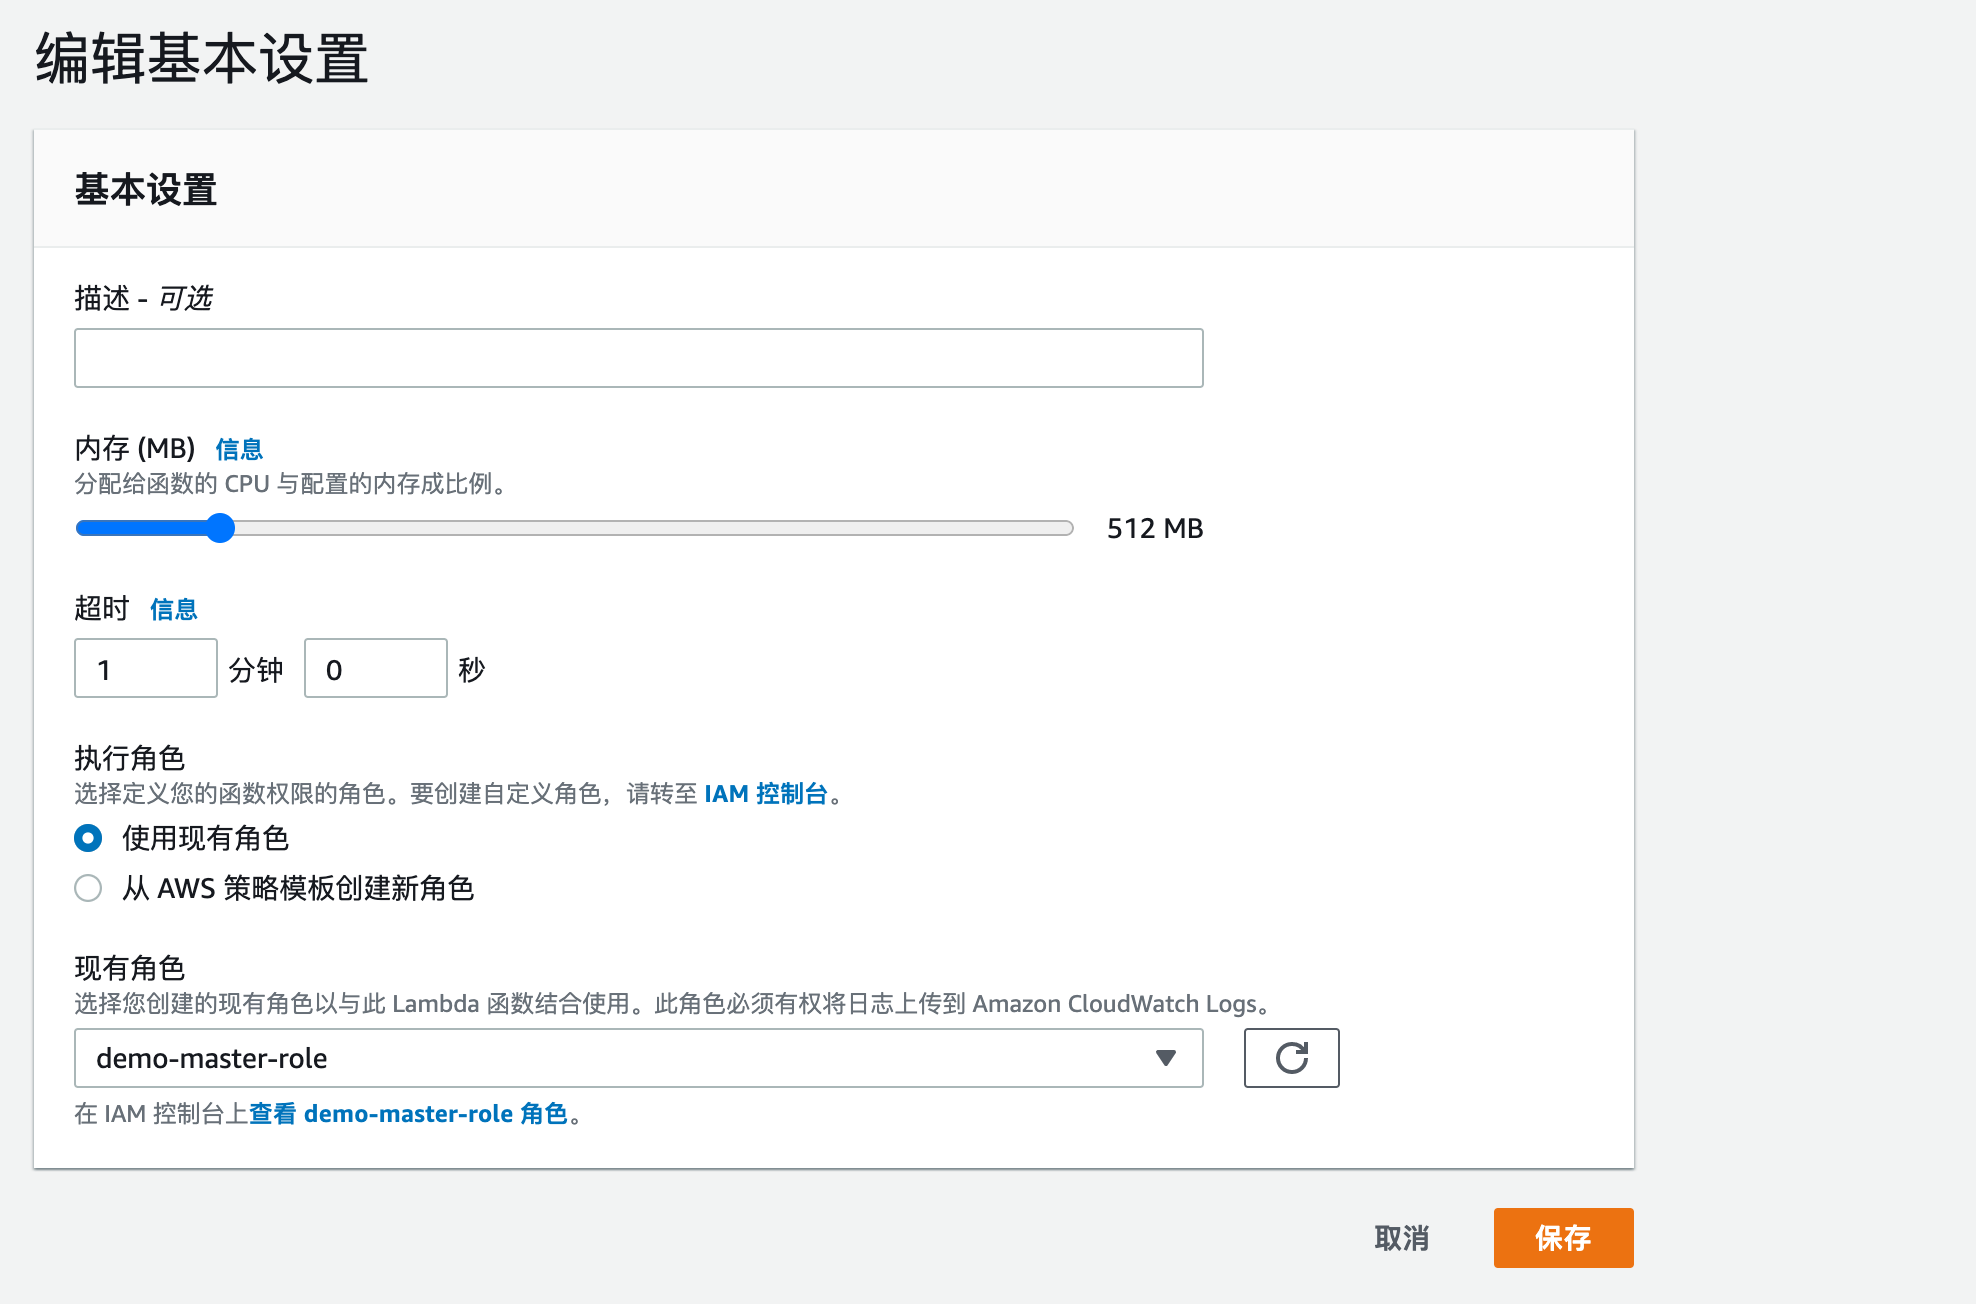
Task: Focus the timeout 秒 seconds field
Action: [x=375, y=669]
